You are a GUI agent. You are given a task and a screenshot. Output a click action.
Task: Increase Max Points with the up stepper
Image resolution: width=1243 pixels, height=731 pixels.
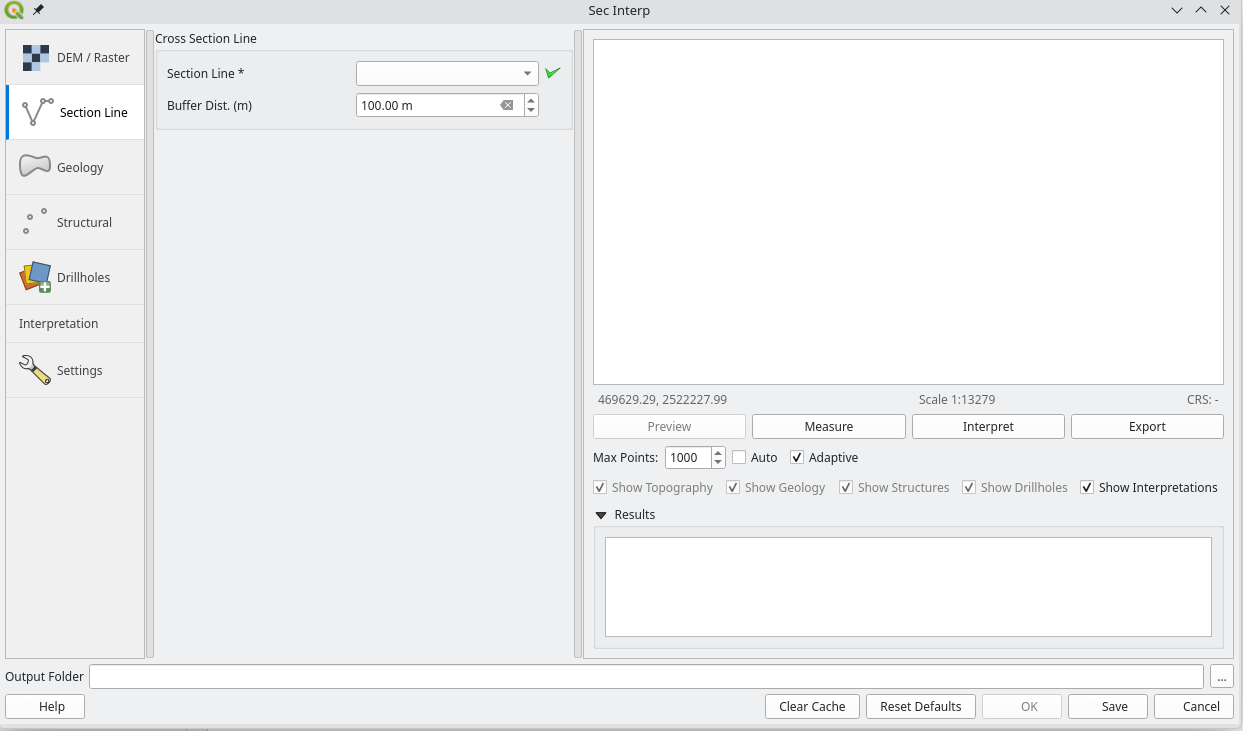[x=717, y=452]
